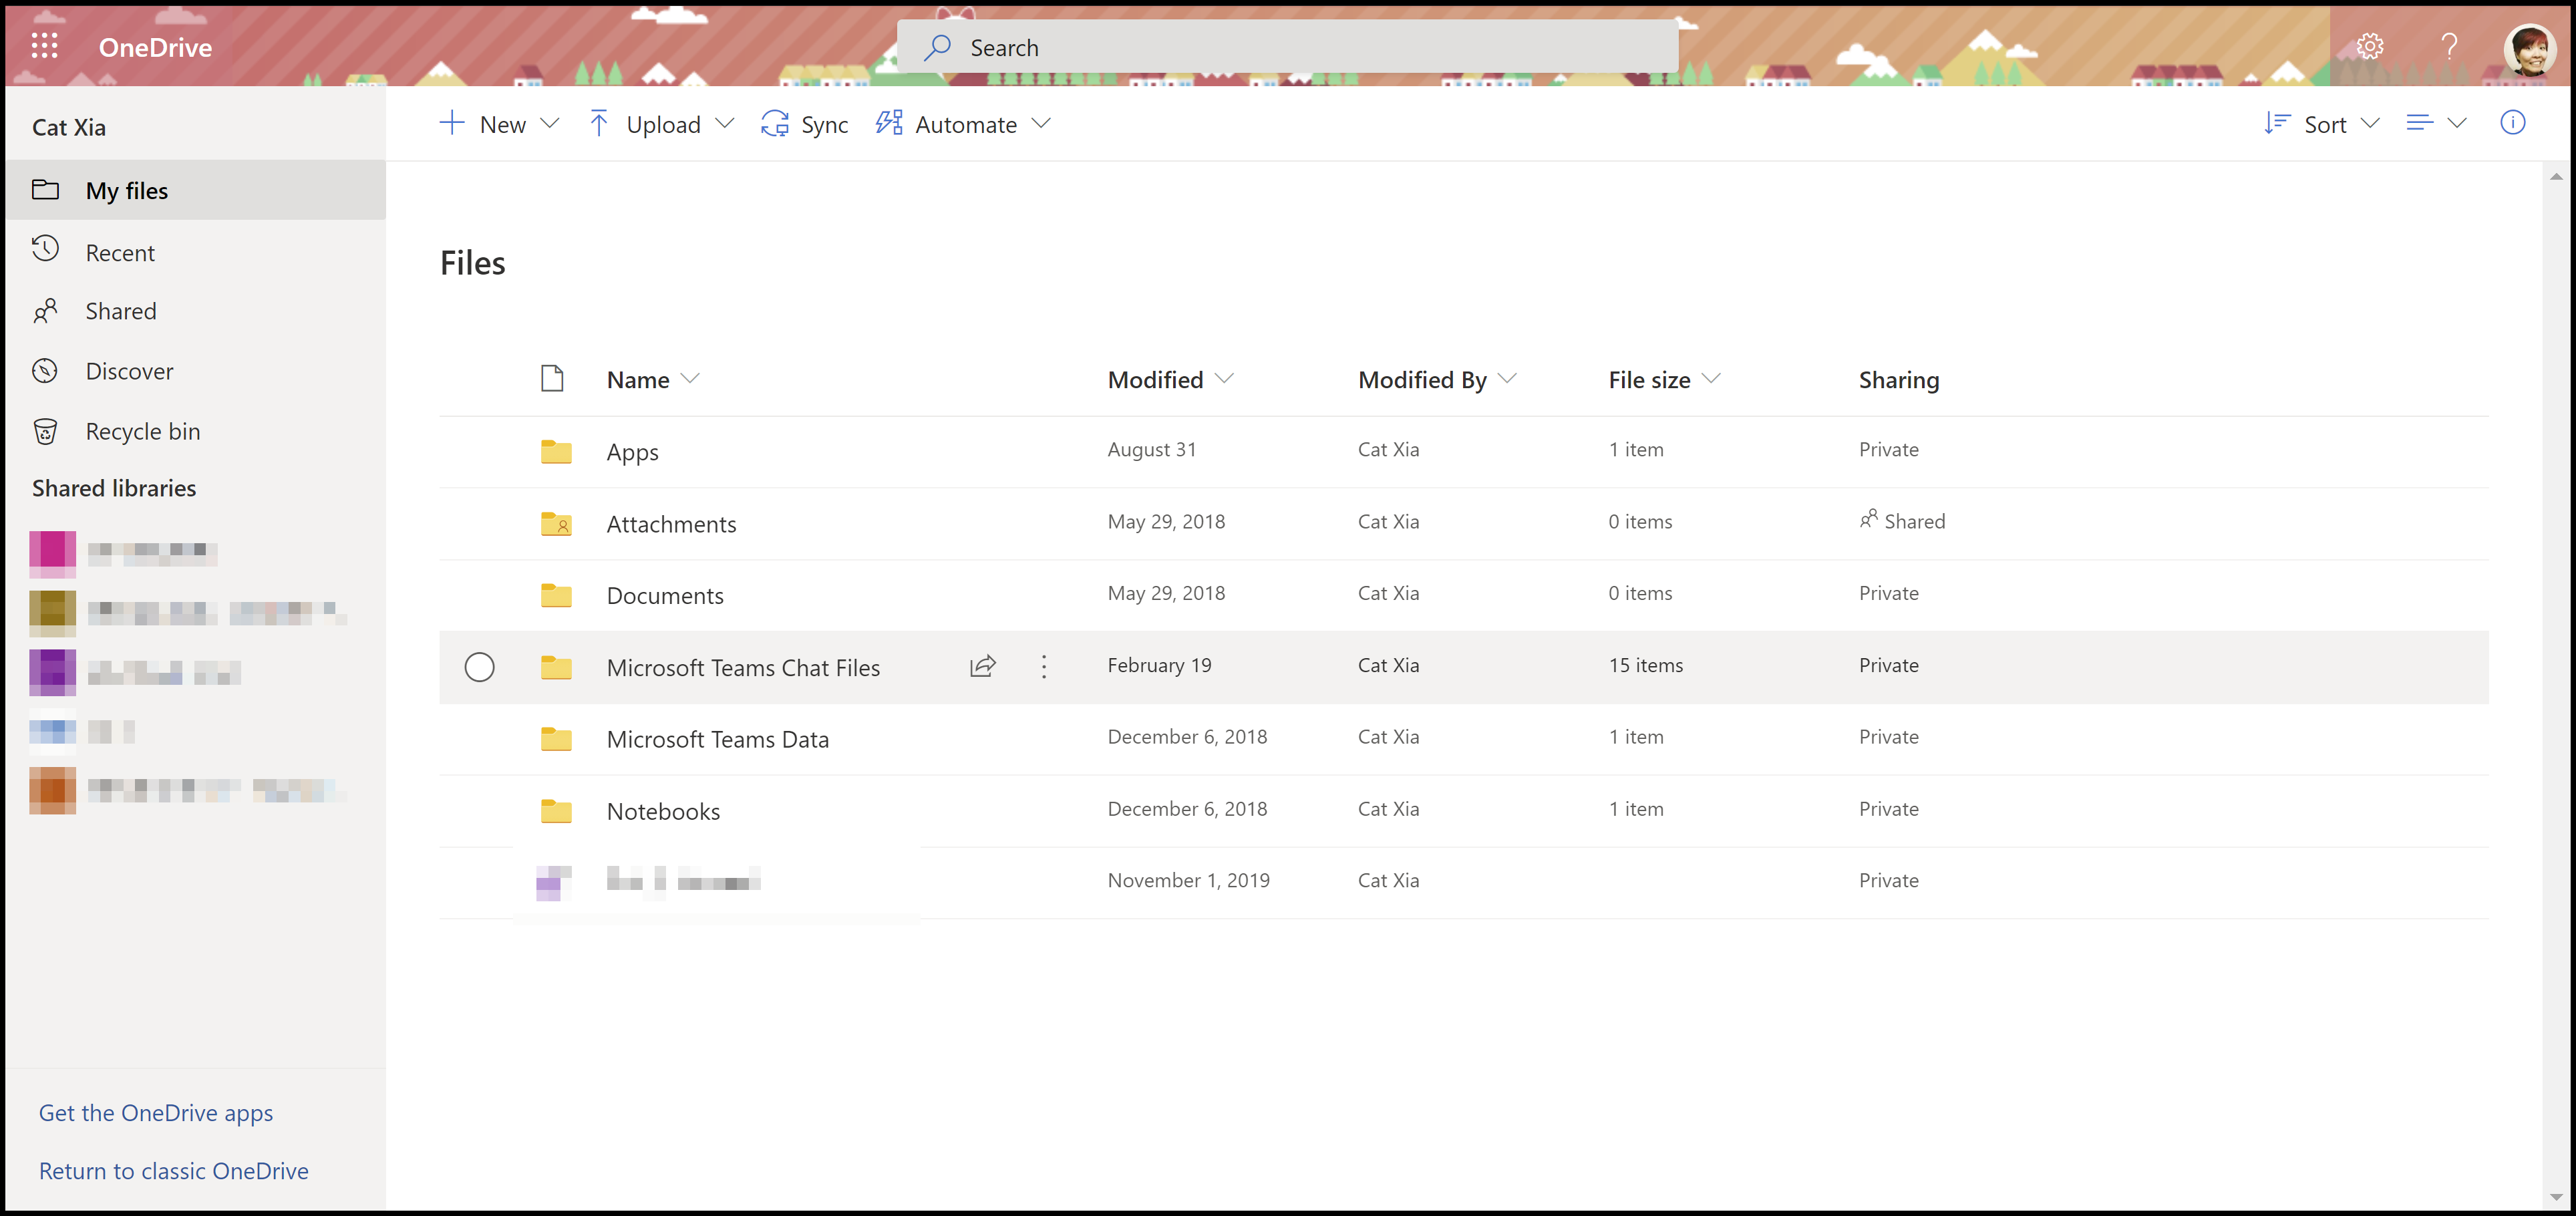Open the settings gear icon

coord(2369,46)
